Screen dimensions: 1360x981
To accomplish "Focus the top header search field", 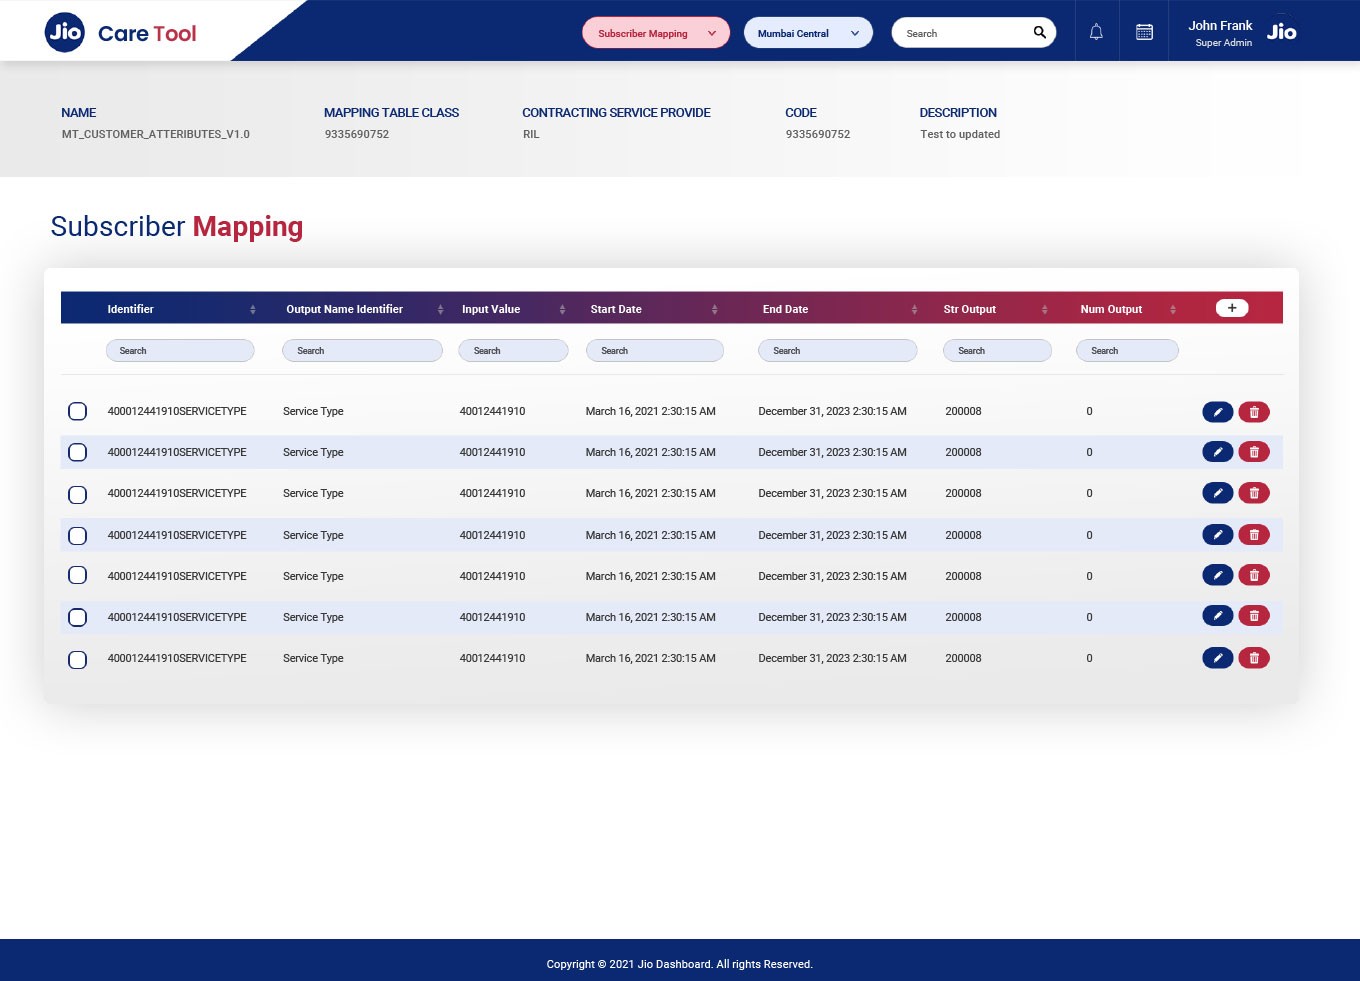I will point(964,33).
